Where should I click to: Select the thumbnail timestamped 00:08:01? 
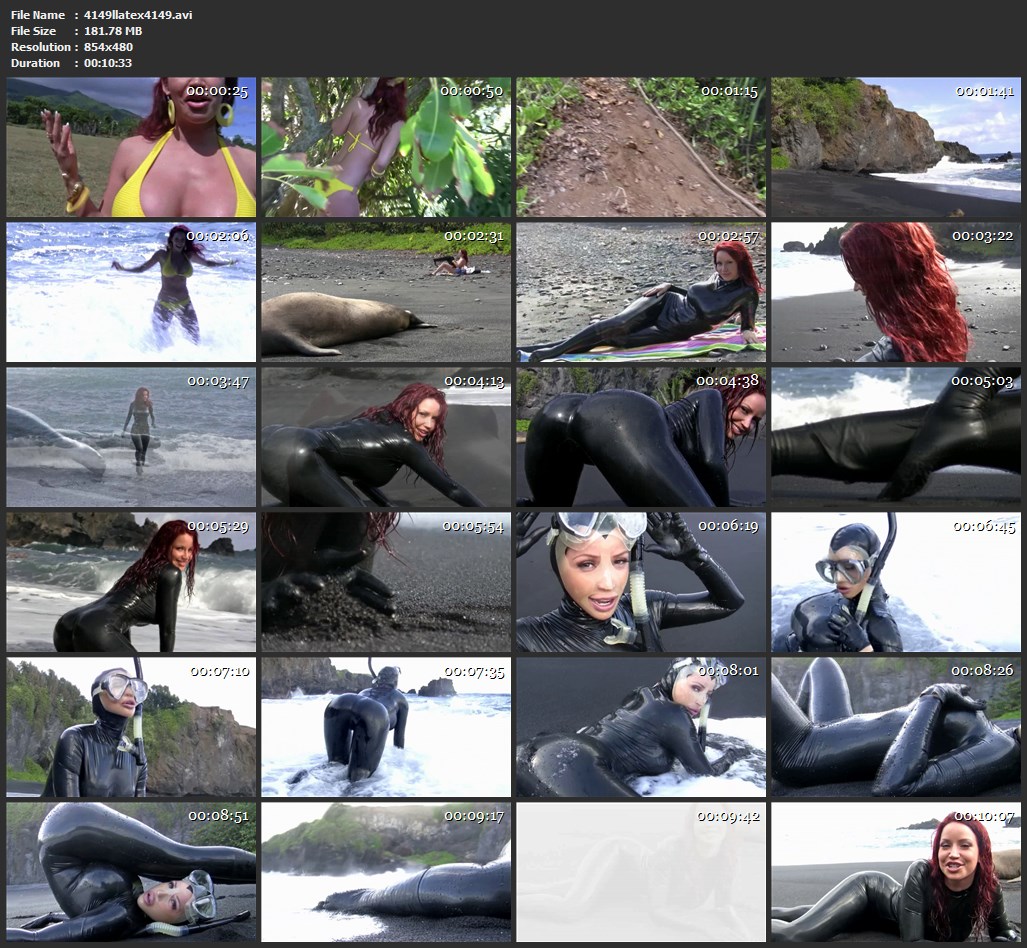click(641, 727)
